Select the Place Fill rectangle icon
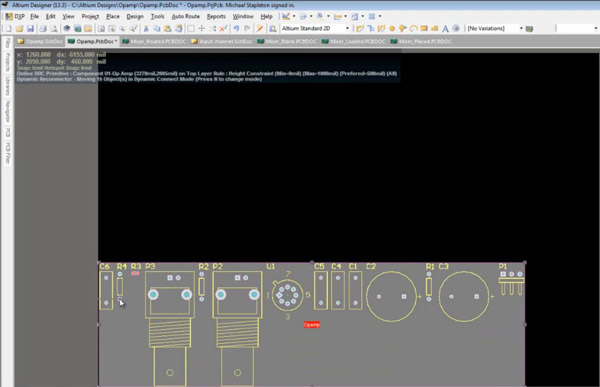This screenshot has width=600, height=387. pos(424,28)
